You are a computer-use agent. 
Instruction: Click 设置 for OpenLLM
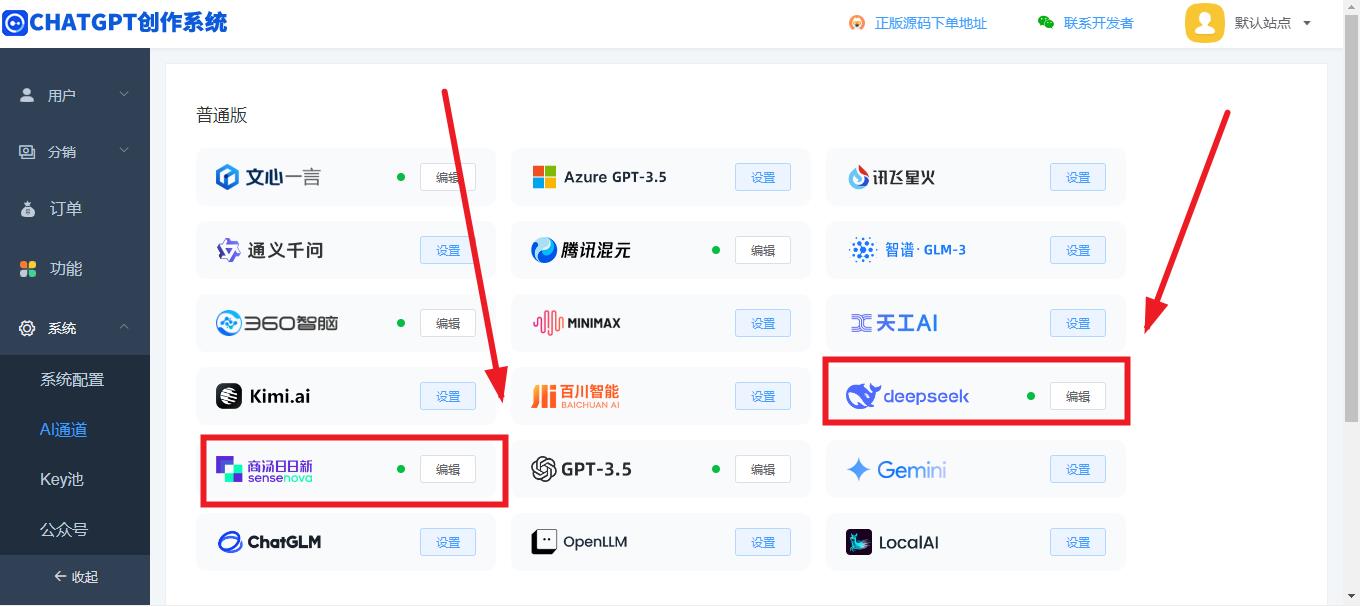pos(763,542)
